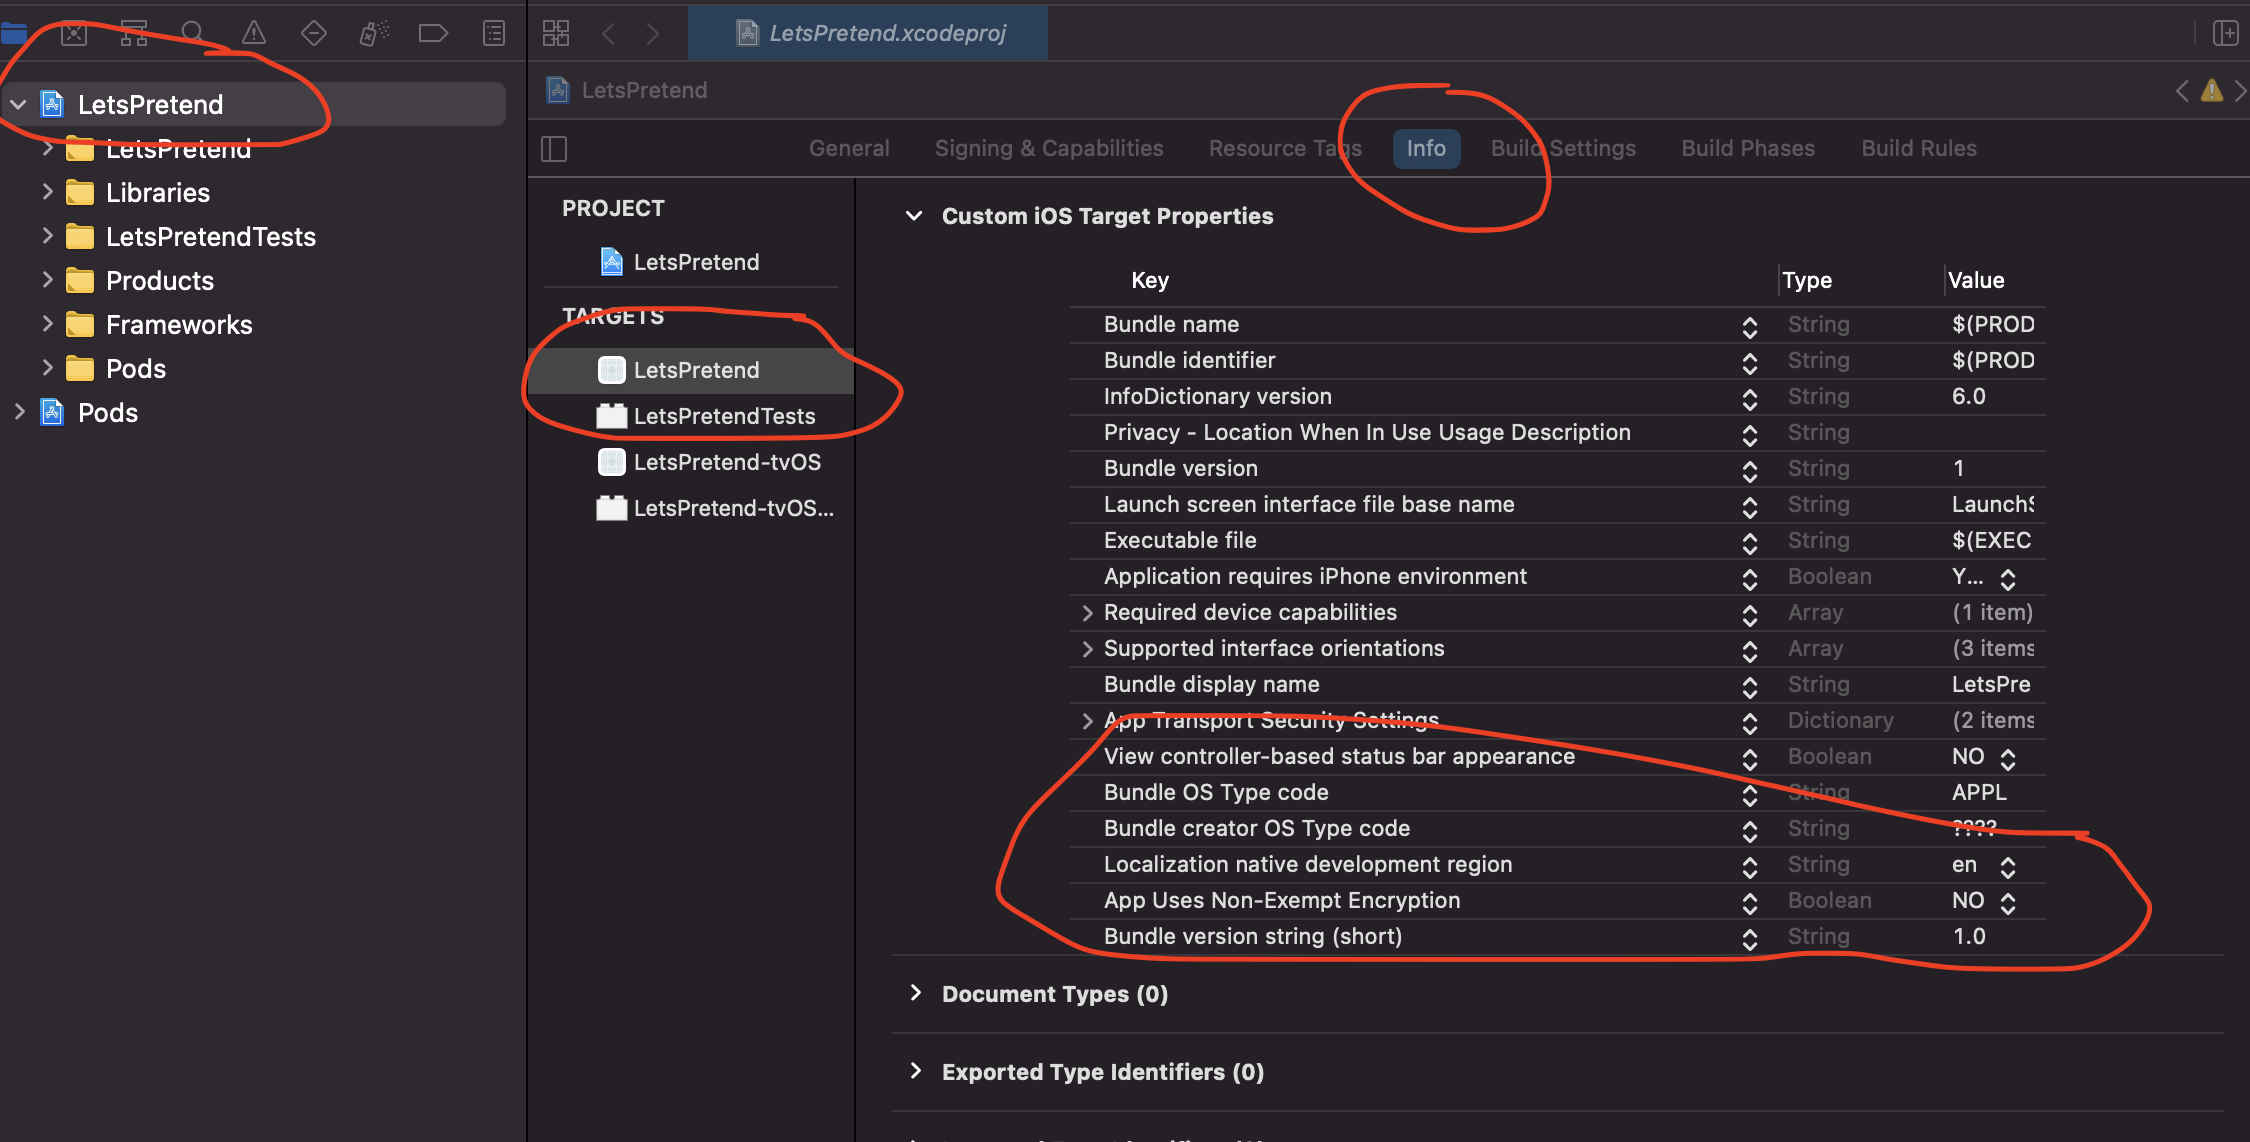This screenshot has height=1142, width=2250.
Task: Click the LetsPretend jump bar project icon
Action: 558,90
